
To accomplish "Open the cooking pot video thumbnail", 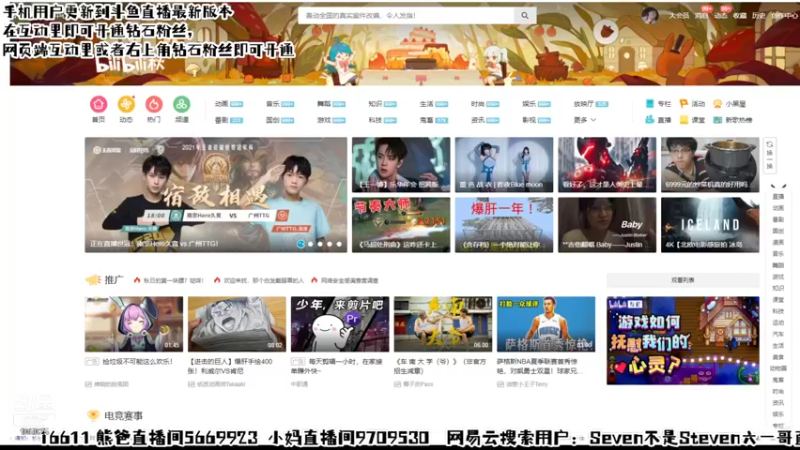I will [x=710, y=165].
